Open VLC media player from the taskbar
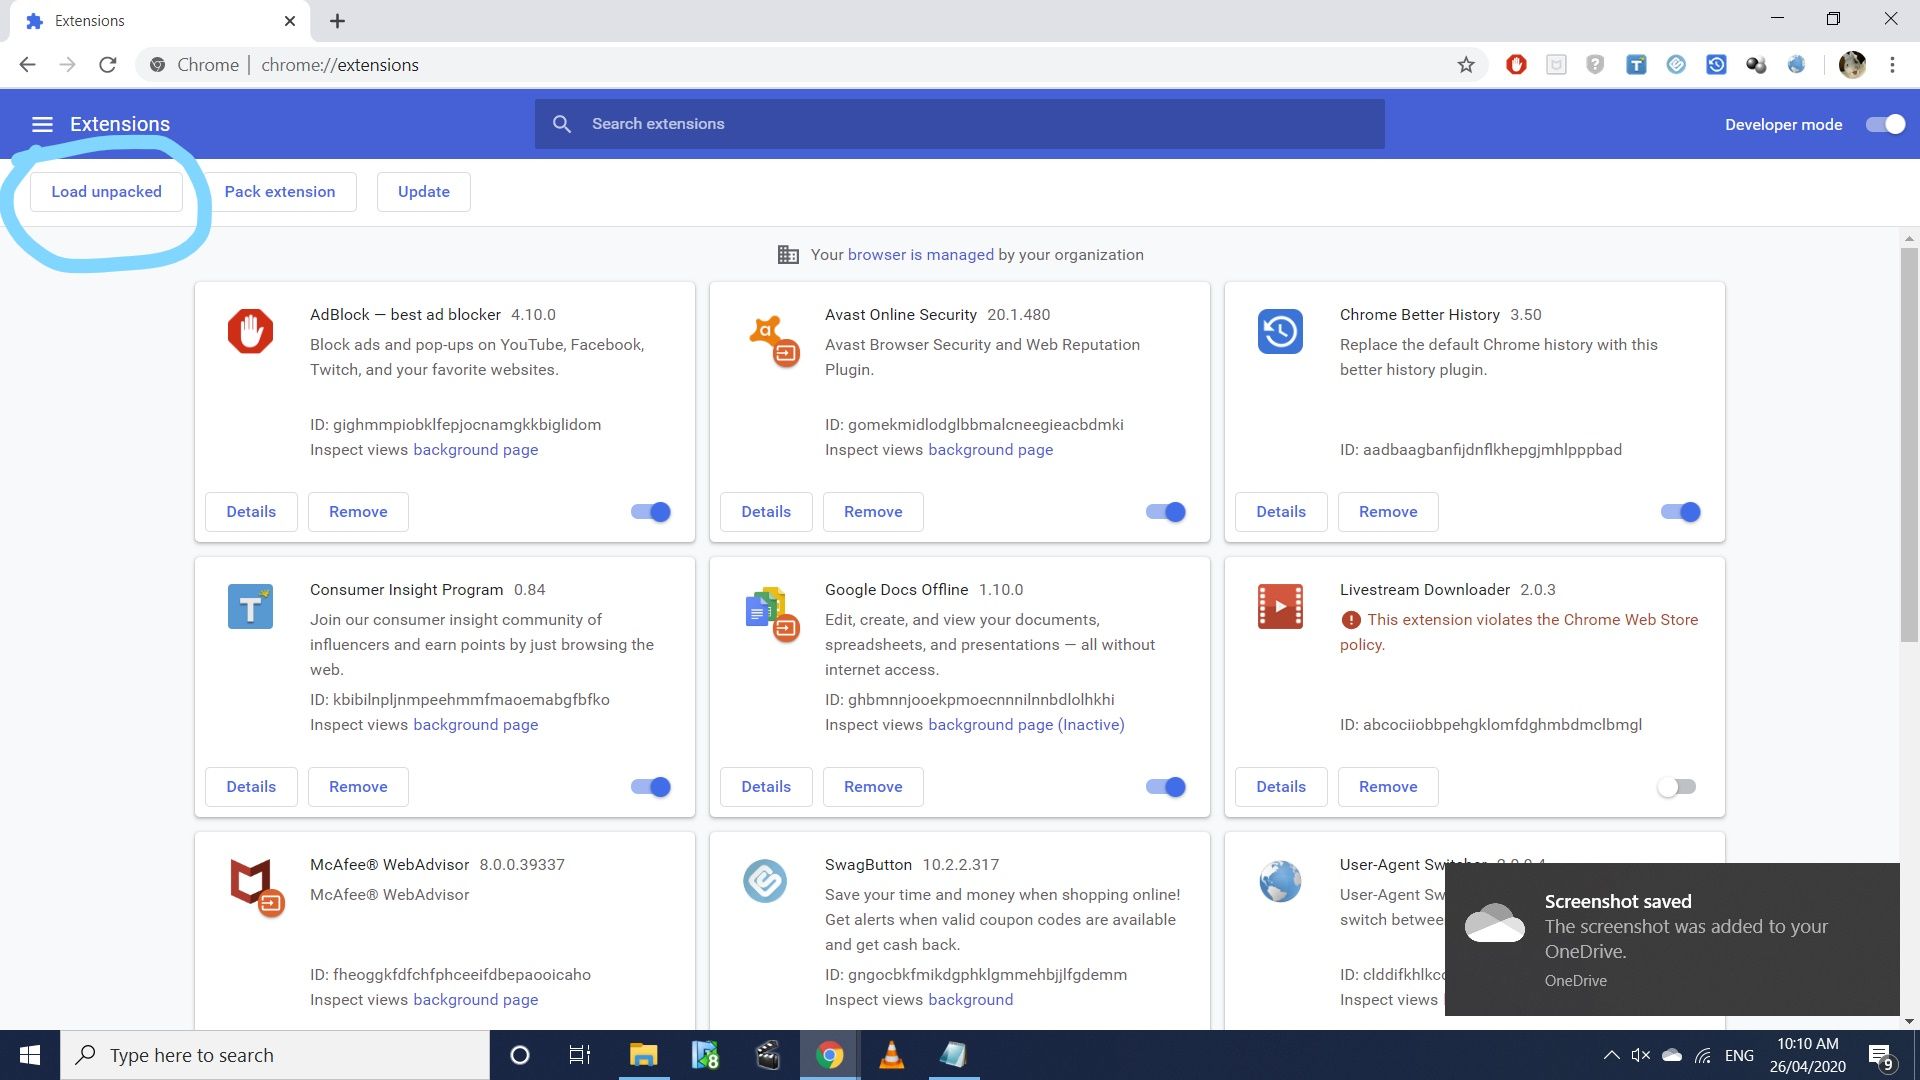1920x1080 pixels. (891, 1055)
